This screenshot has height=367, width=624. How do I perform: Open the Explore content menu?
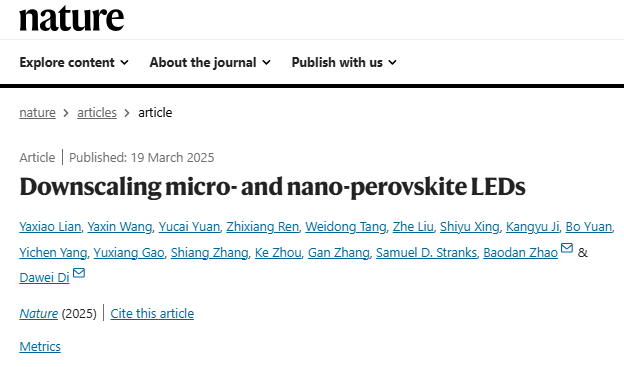[x=74, y=62]
